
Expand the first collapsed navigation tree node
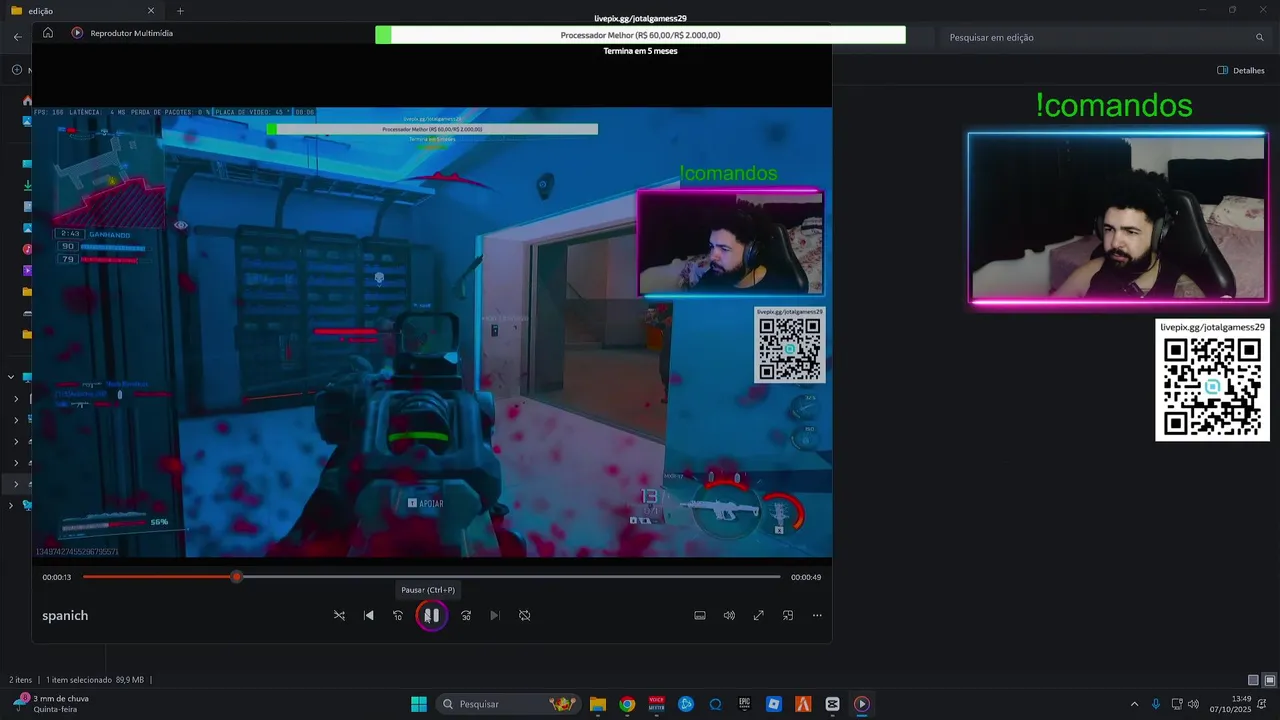[15, 399]
